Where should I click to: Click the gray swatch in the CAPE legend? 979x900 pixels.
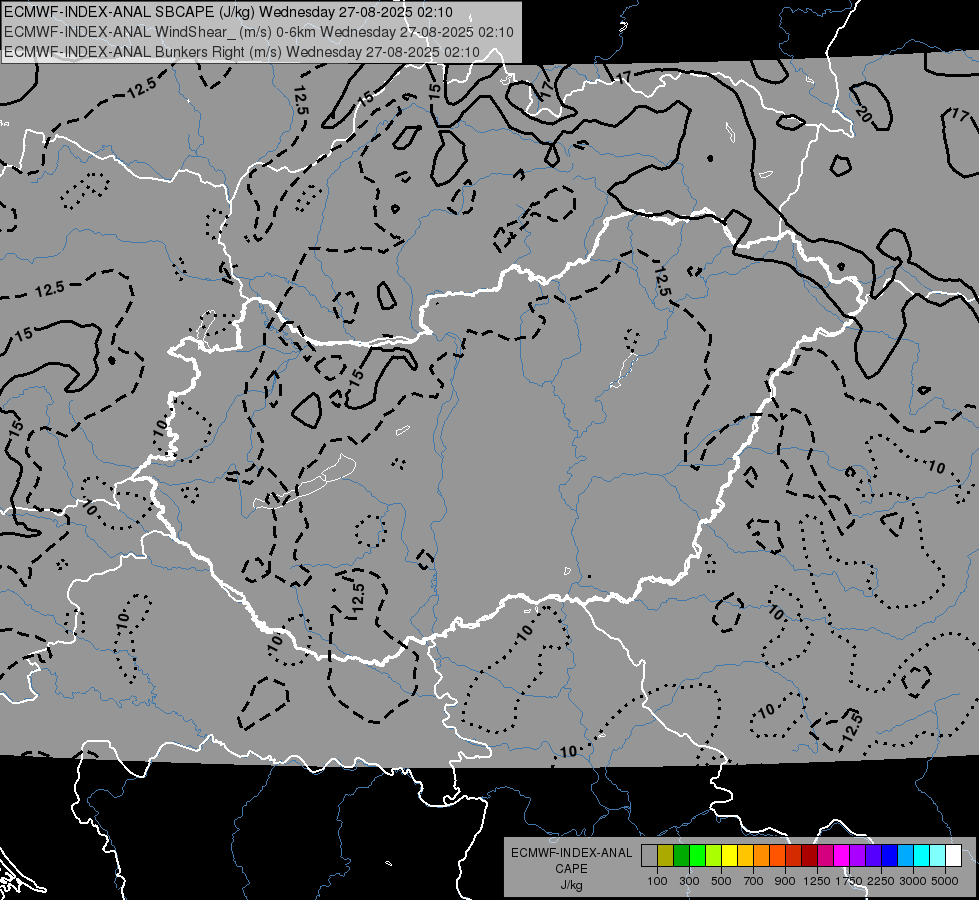(649, 856)
